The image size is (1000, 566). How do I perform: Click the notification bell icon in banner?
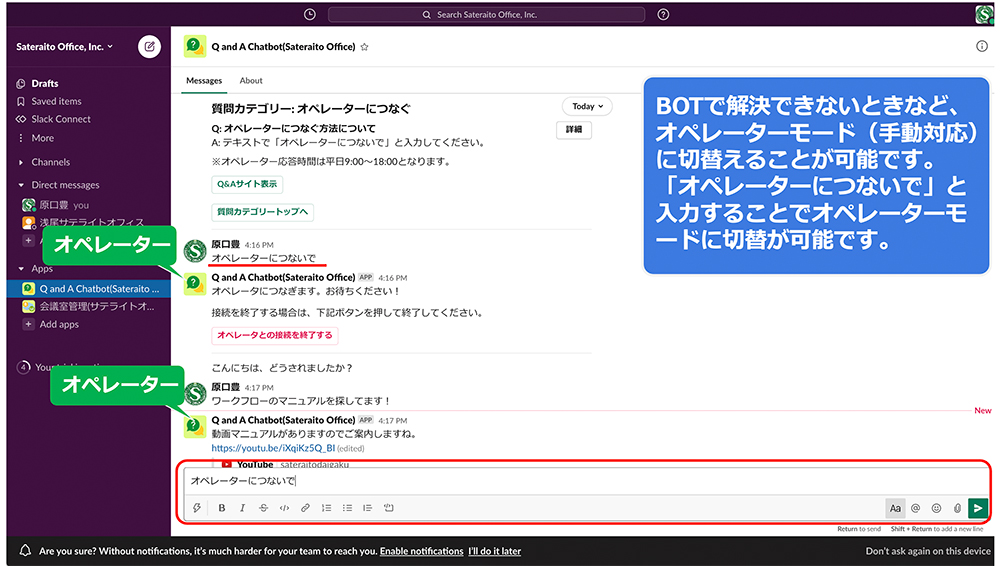[x=26, y=551]
